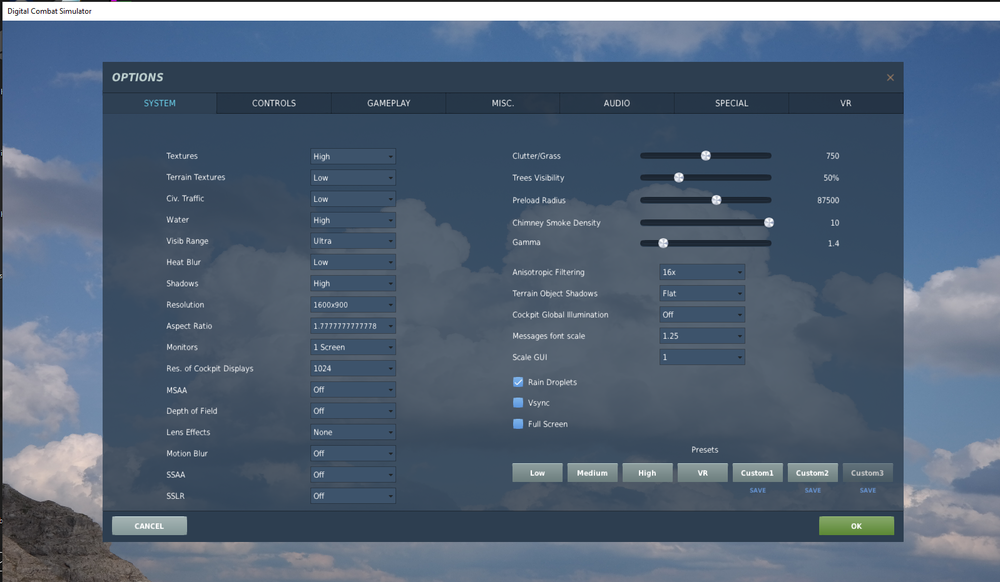The height and width of the screenshot is (582, 1000).
Task: Open the Textures quality dropdown
Action: [x=352, y=156]
